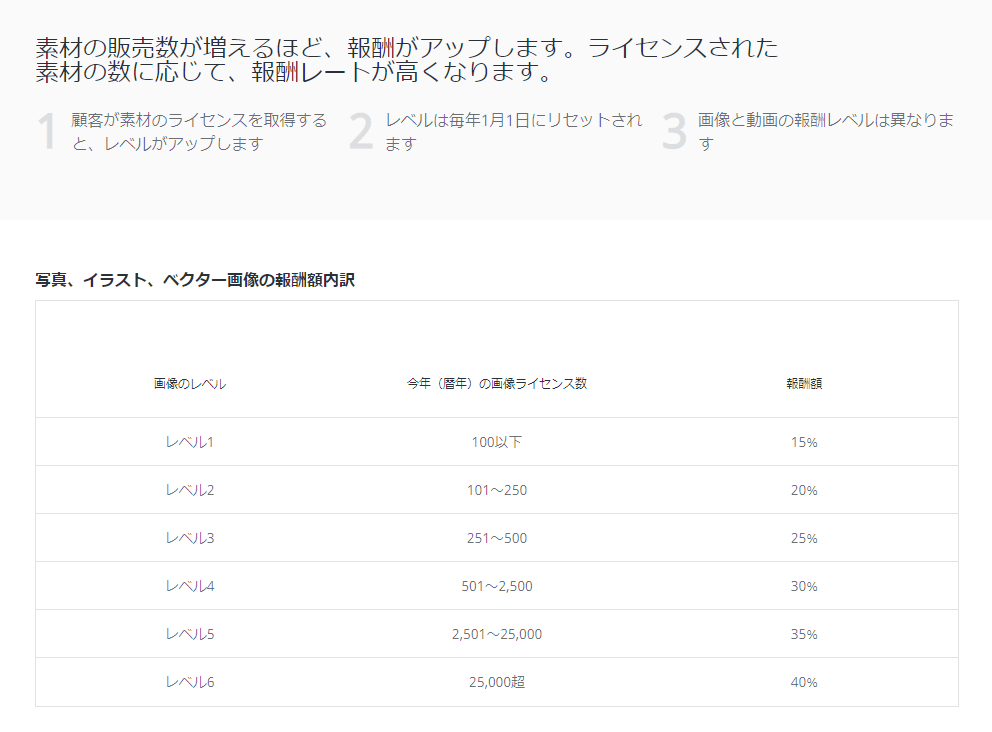Viewport: 992px width, 732px height.
Task: Select the レベル3 row label
Action: point(190,538)
